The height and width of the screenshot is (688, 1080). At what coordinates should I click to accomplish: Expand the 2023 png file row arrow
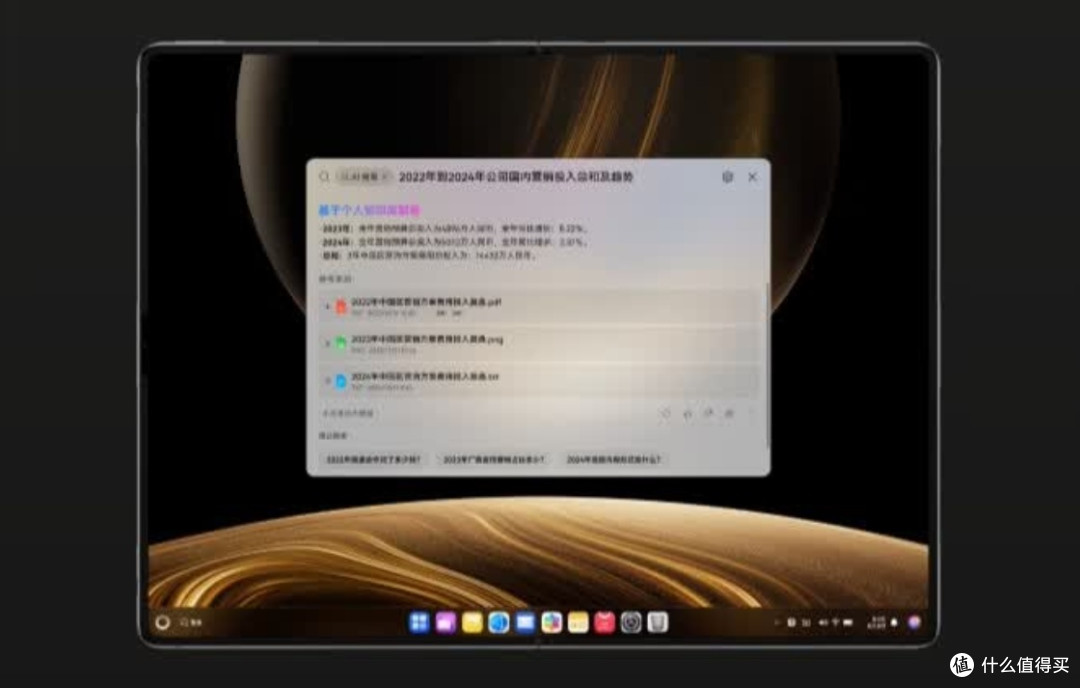tap(326, 343)
